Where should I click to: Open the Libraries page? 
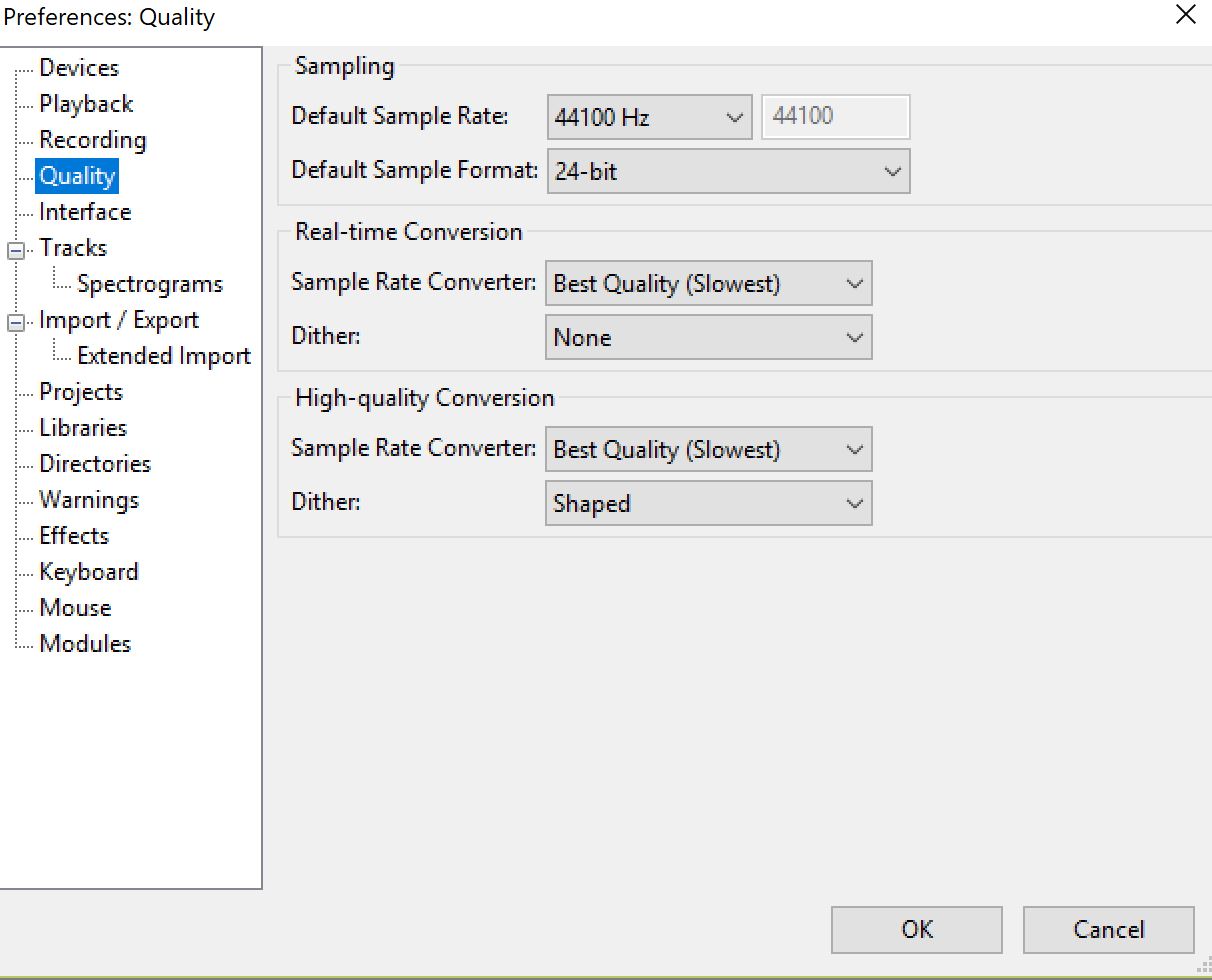pos(83,428)
